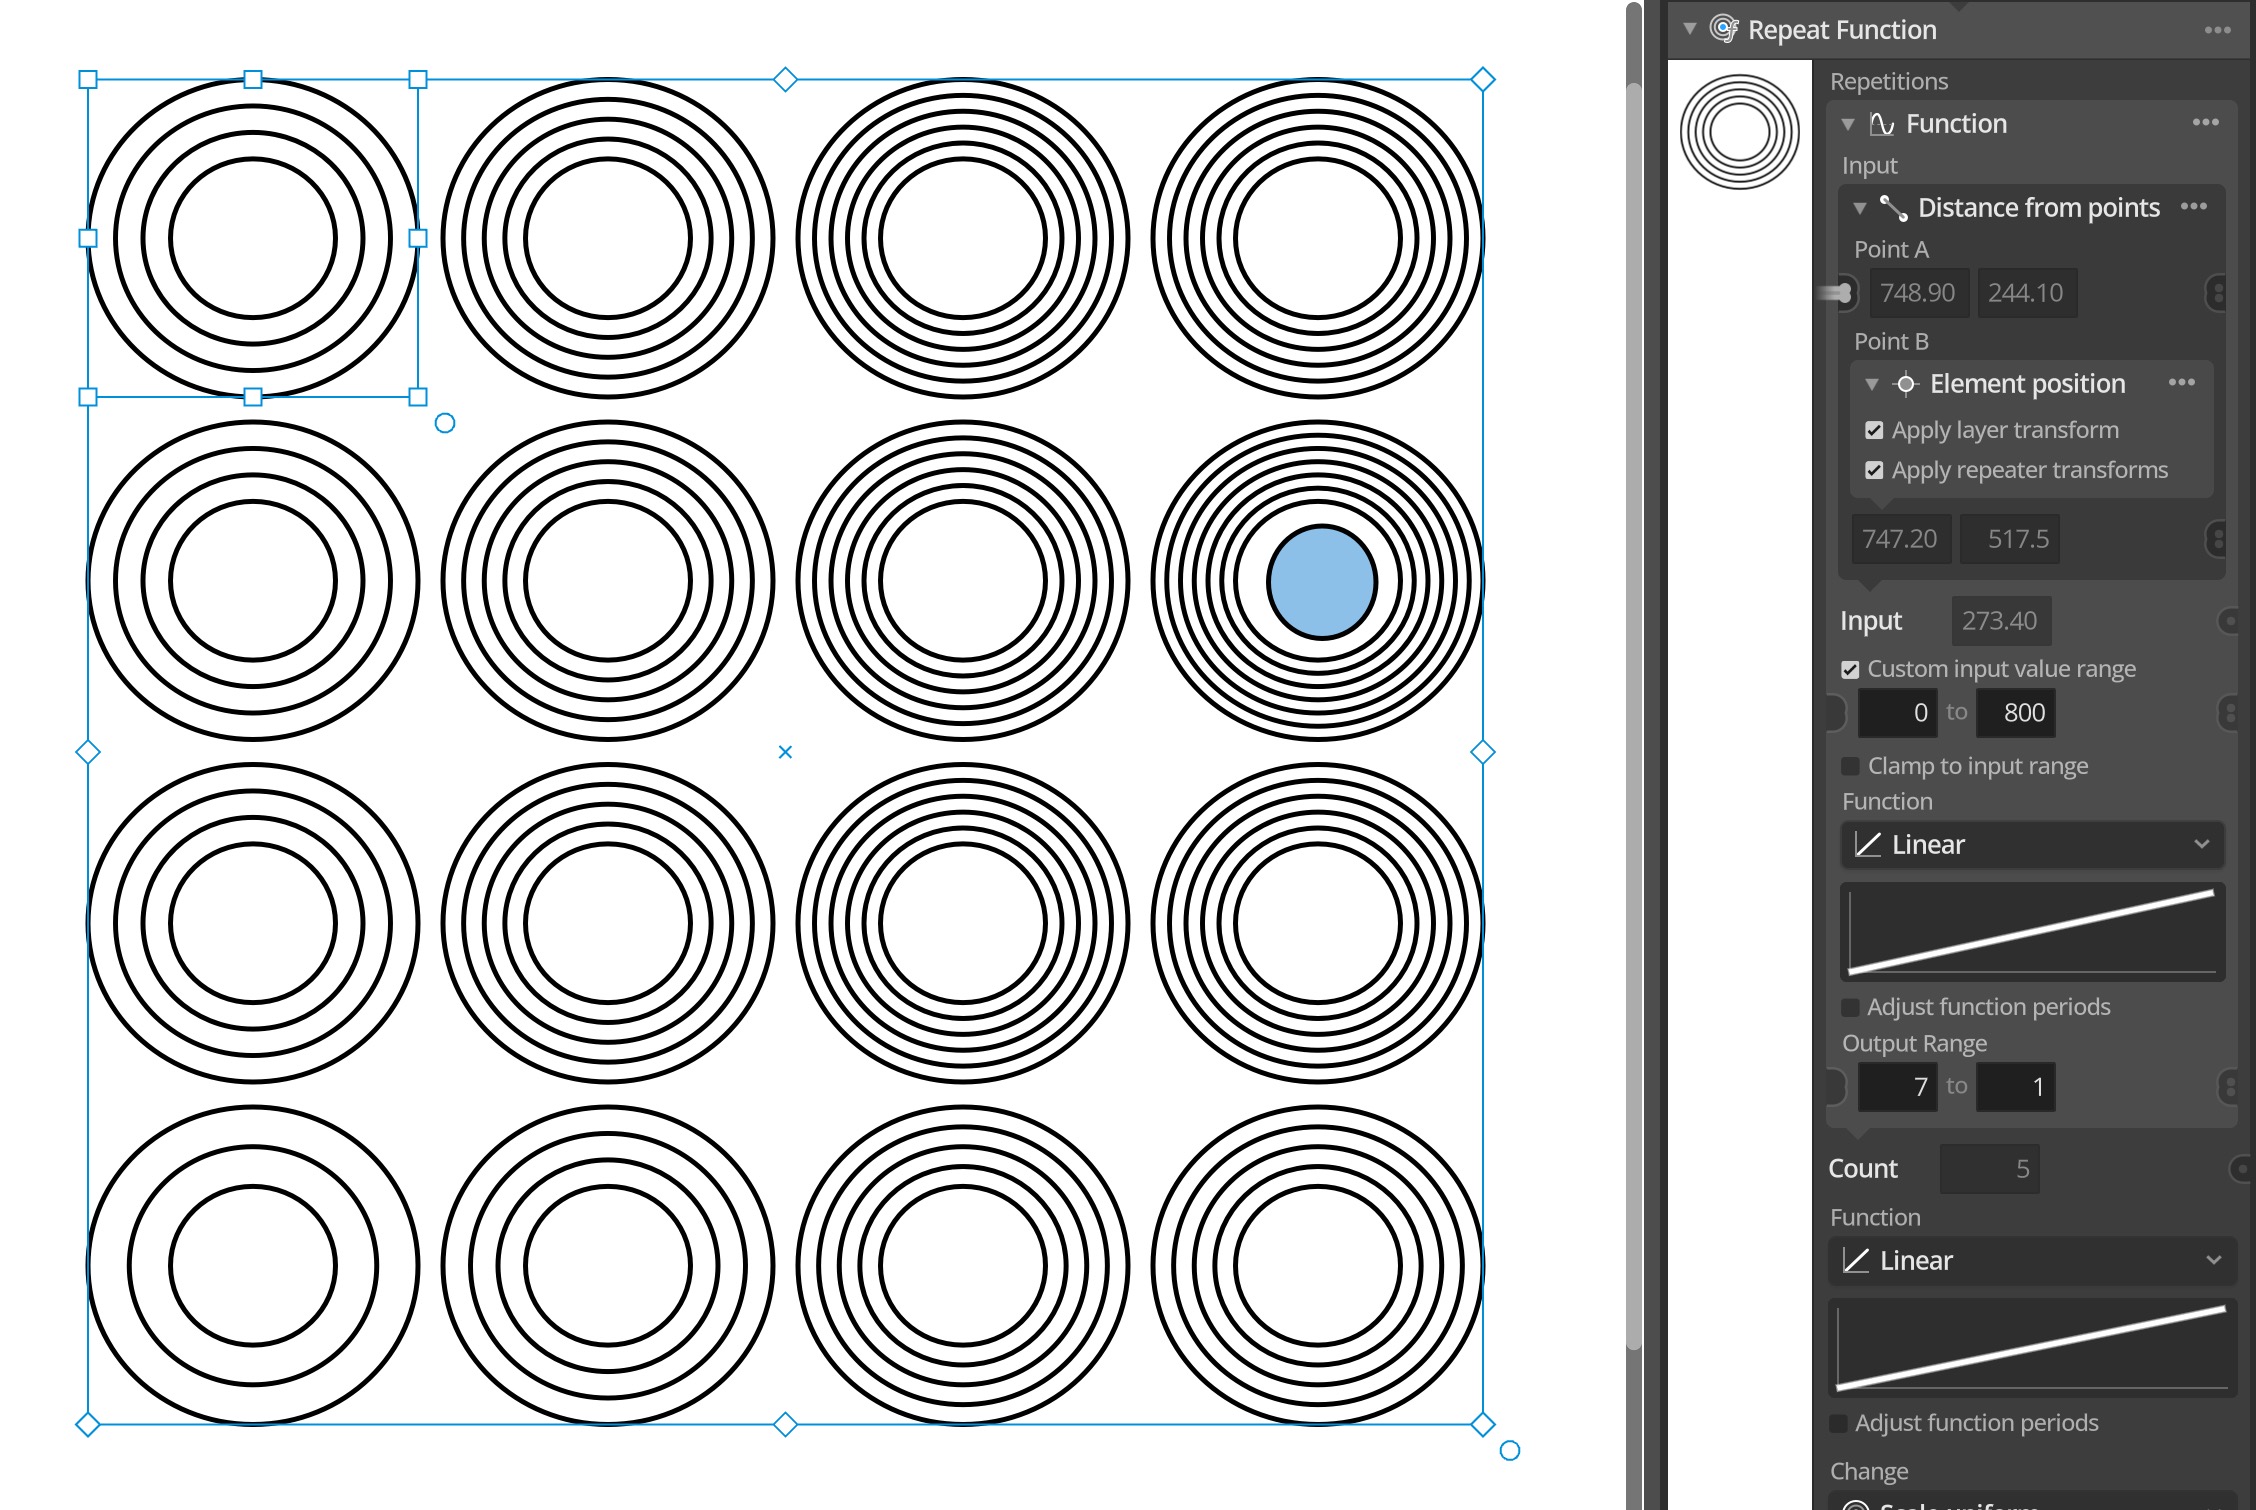Click the Output Range start value 7
The image size is (2256, 1510).
coord(1897,1087)
